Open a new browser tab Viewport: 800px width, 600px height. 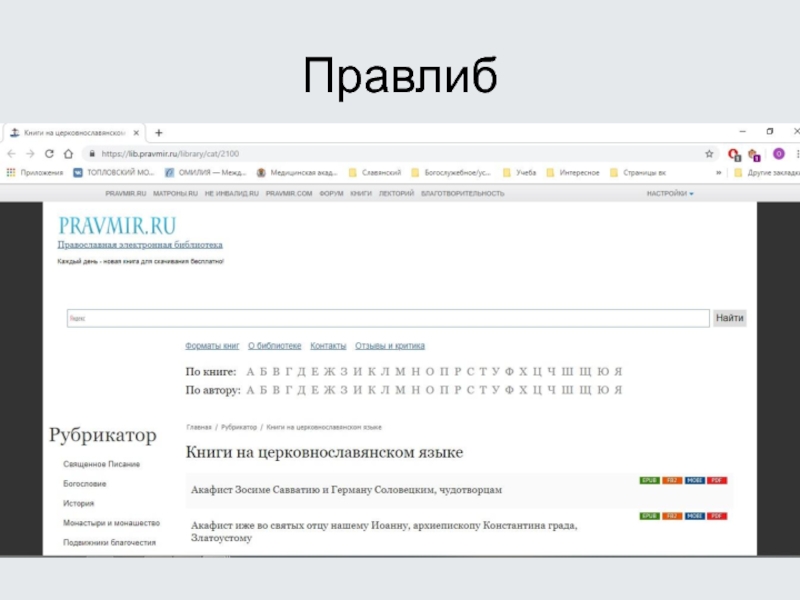(x=159, y=133)
